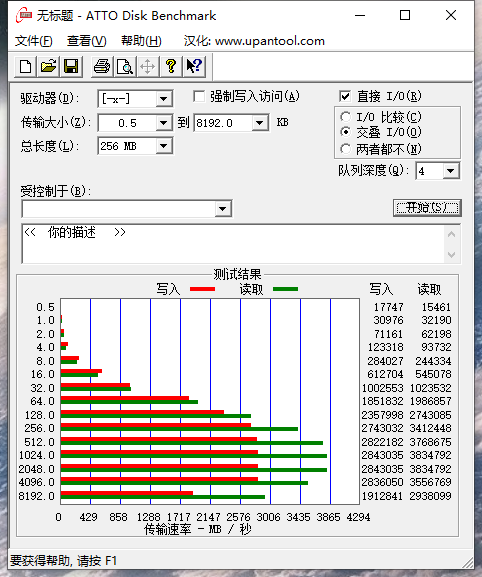Click the red 写入 legend swatch
This screenshot has height=577, width=482.
coord(202,289)
